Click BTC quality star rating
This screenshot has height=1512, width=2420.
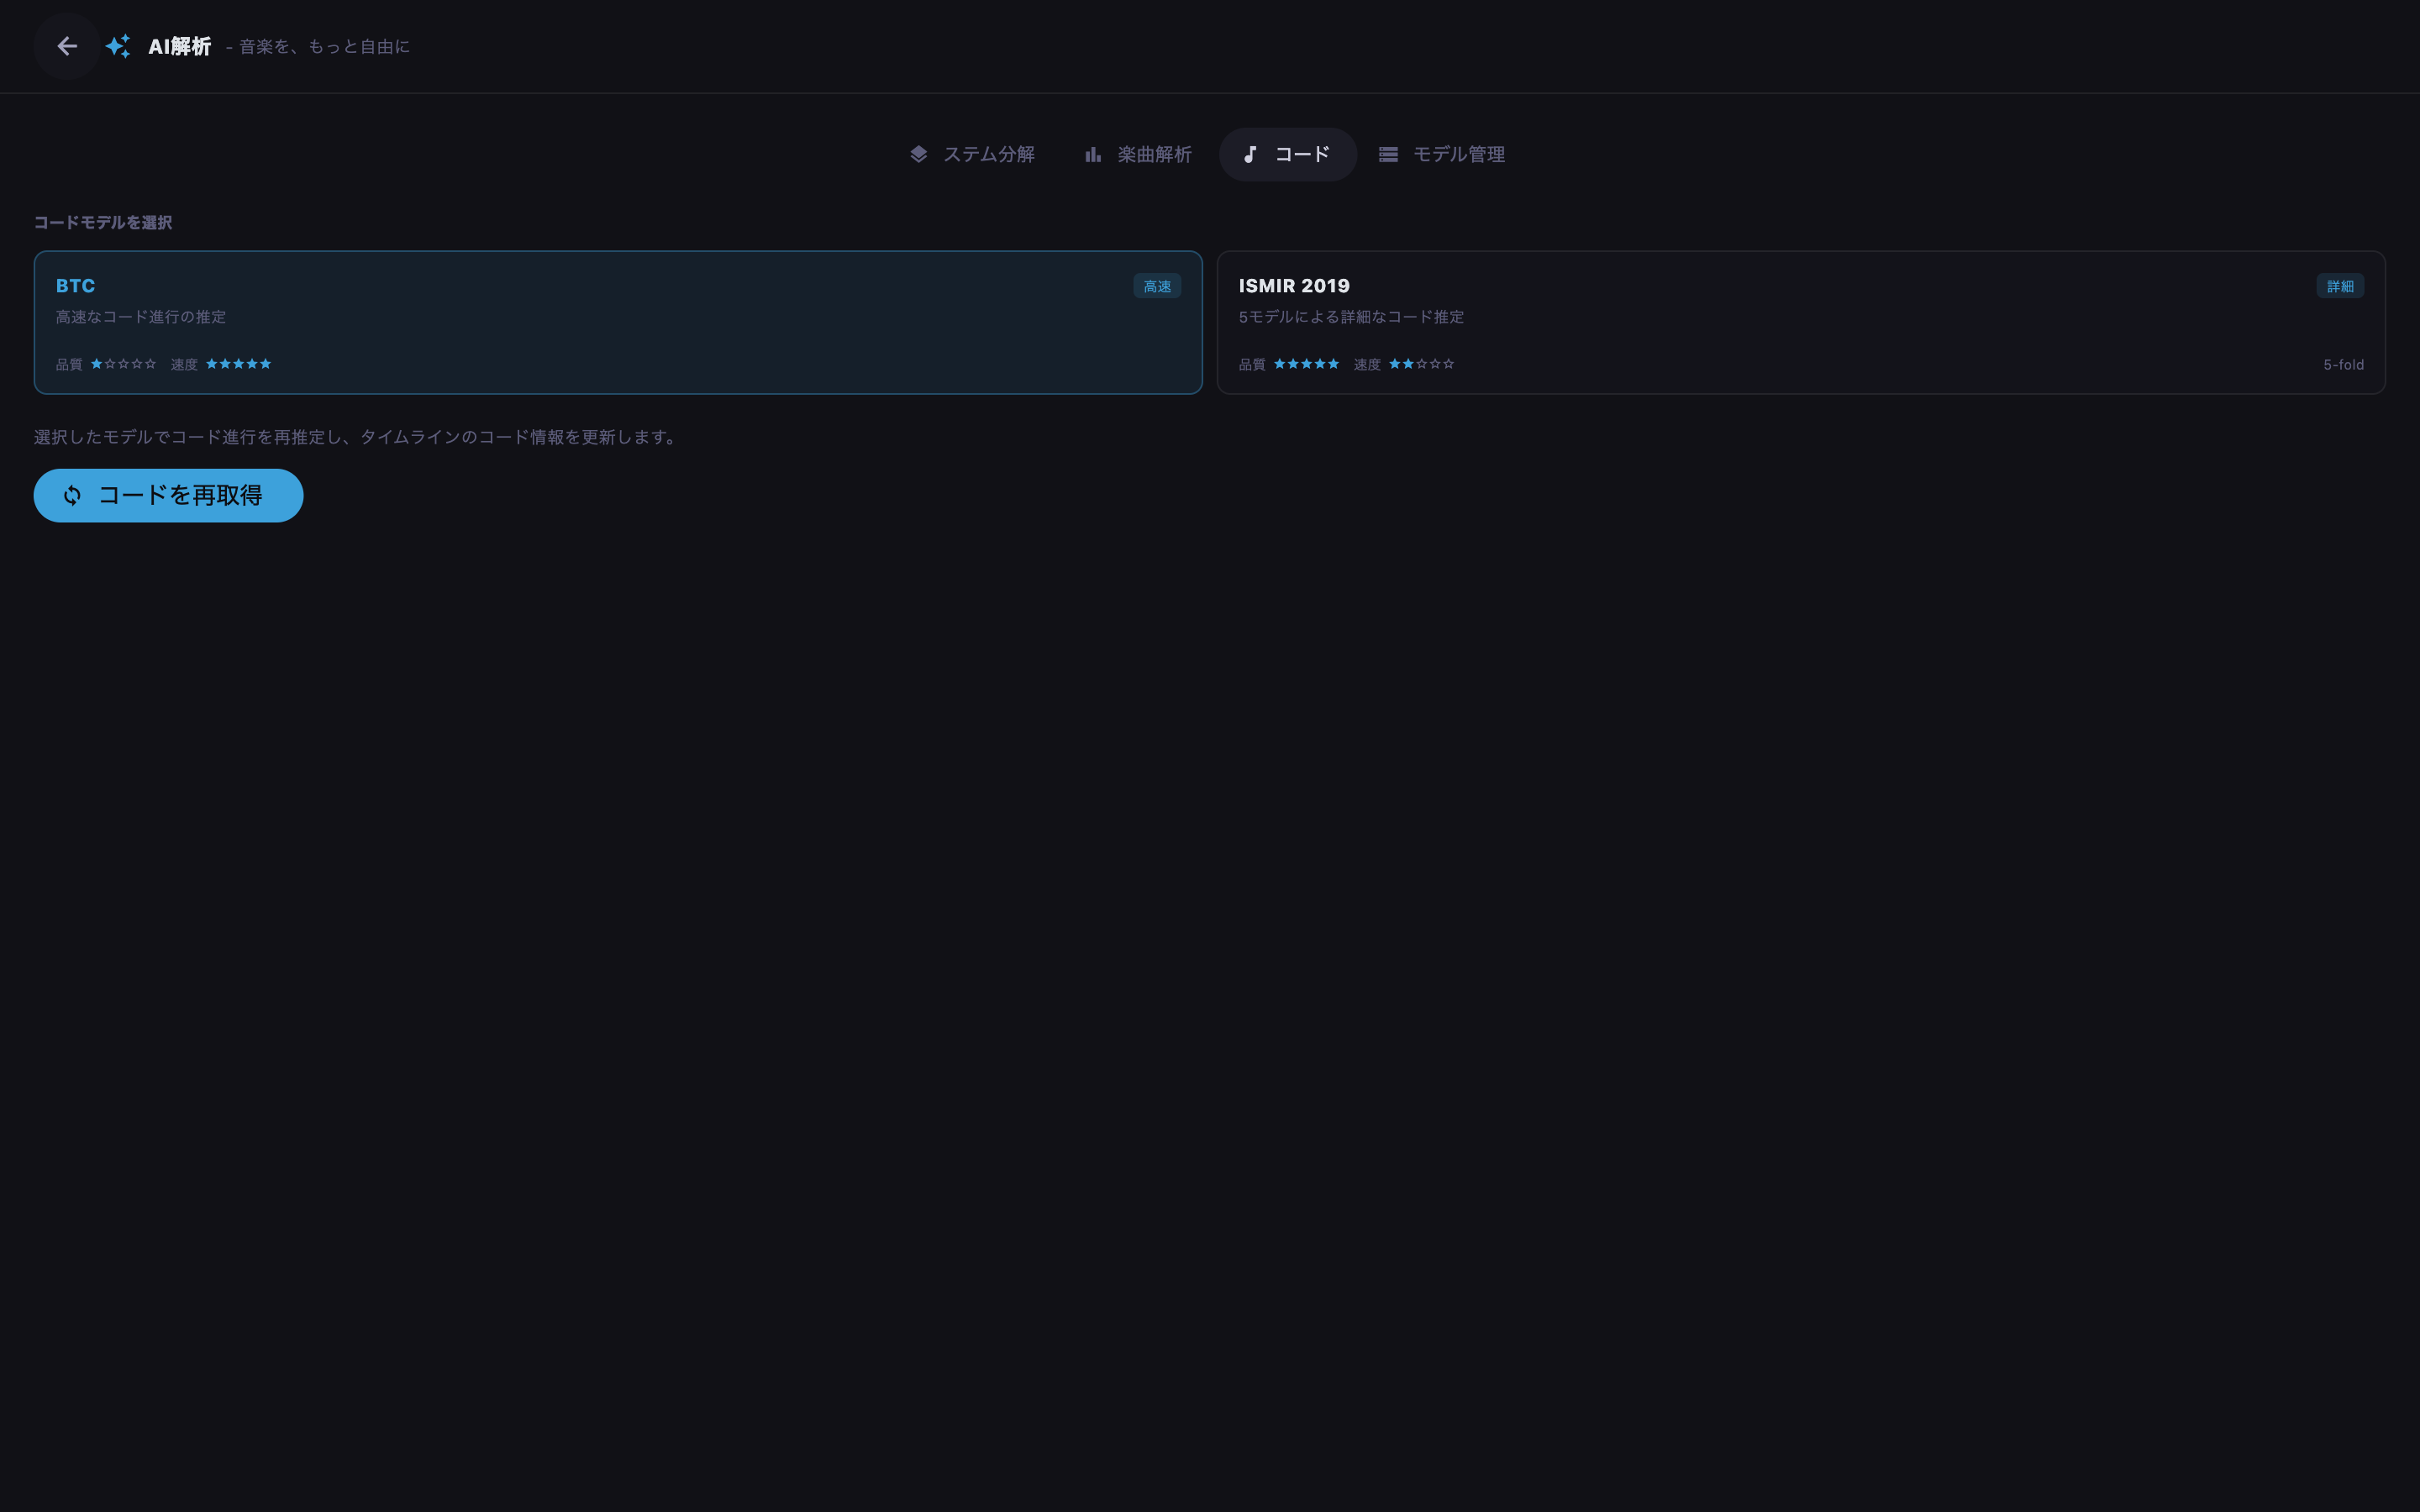point(123,364)
